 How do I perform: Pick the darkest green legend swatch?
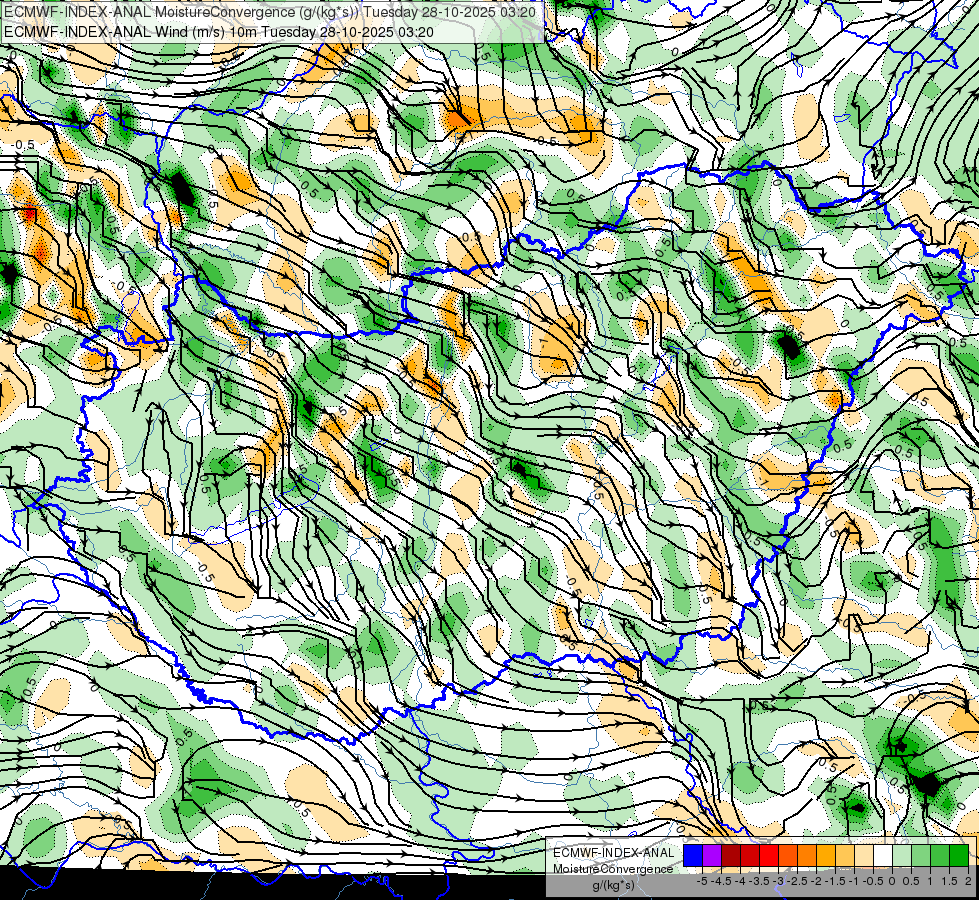(959, 855)
